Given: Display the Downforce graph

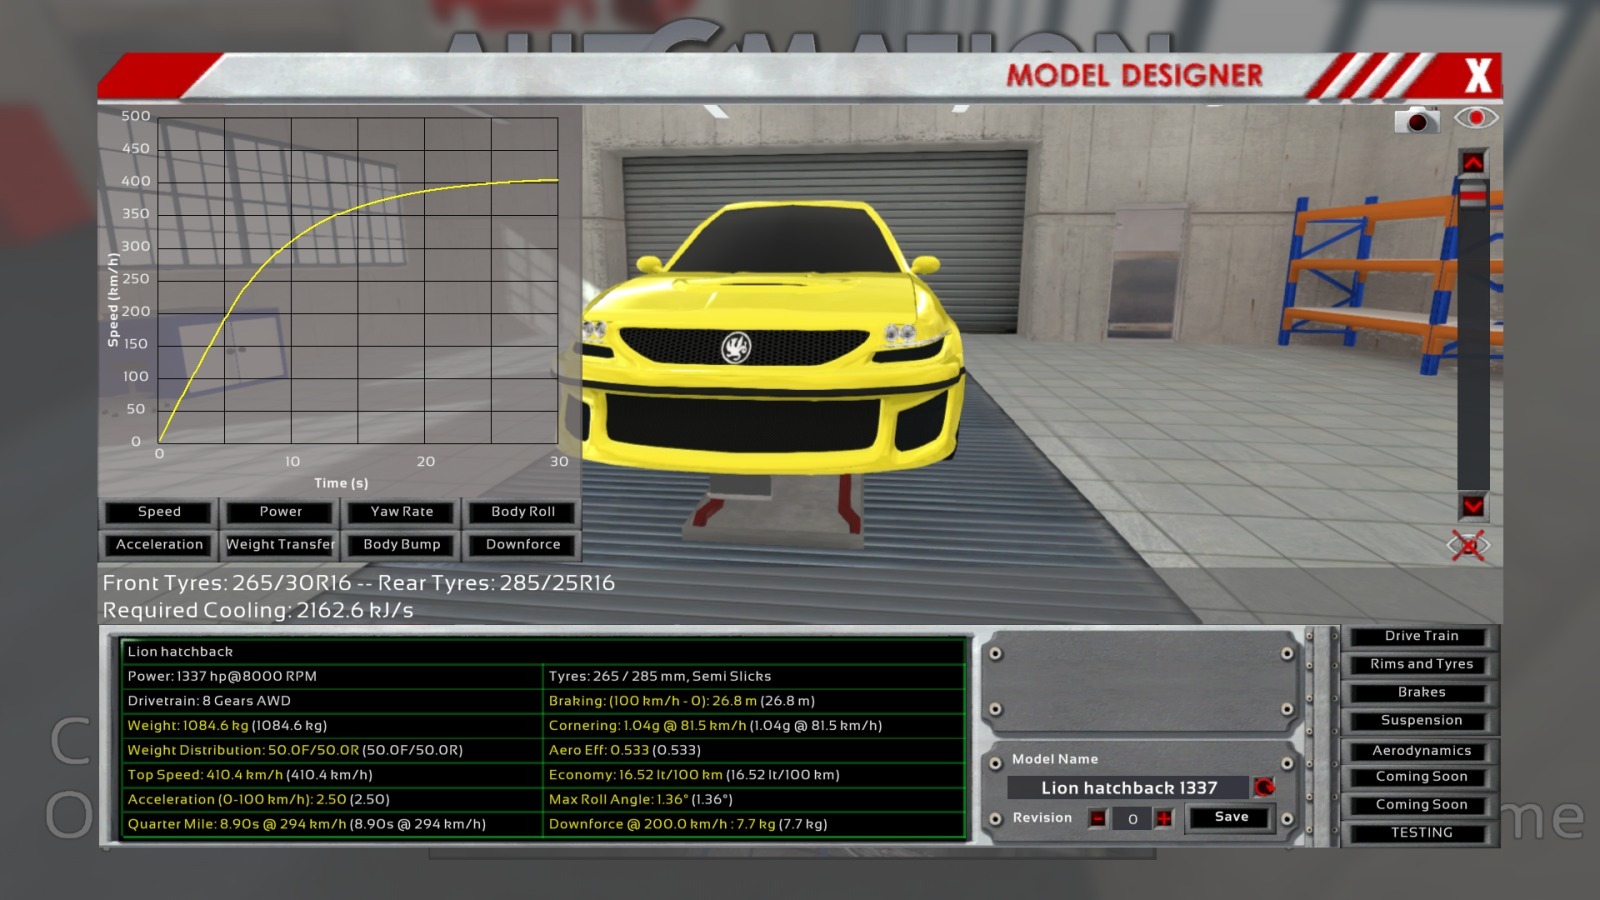Looking at the screenshot, I should [x=523, y=545].
